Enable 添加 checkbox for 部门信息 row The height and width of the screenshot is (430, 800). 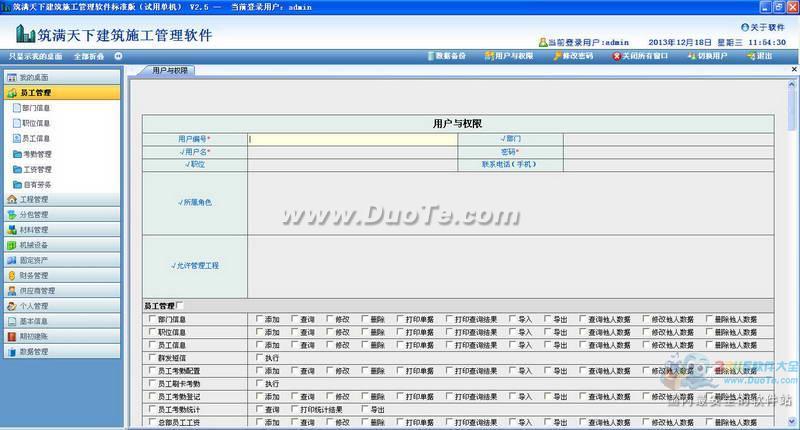259,319
